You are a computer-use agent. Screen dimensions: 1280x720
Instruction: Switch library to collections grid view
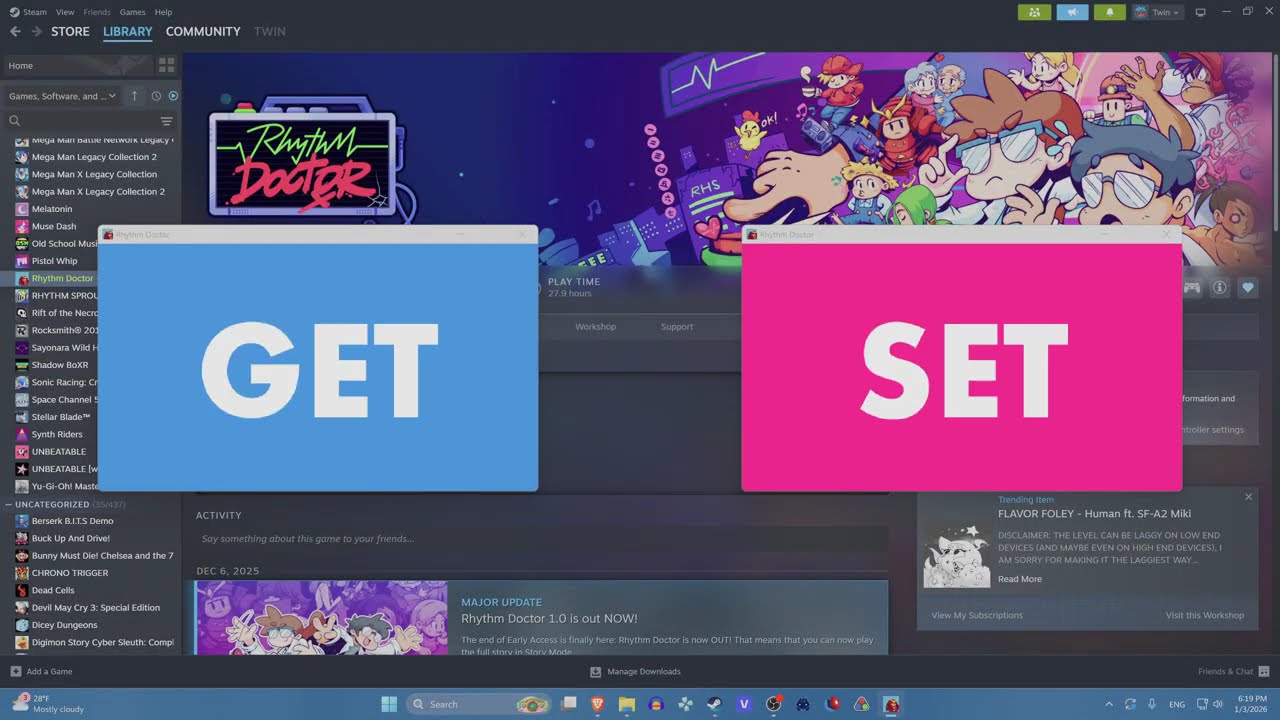167,65
